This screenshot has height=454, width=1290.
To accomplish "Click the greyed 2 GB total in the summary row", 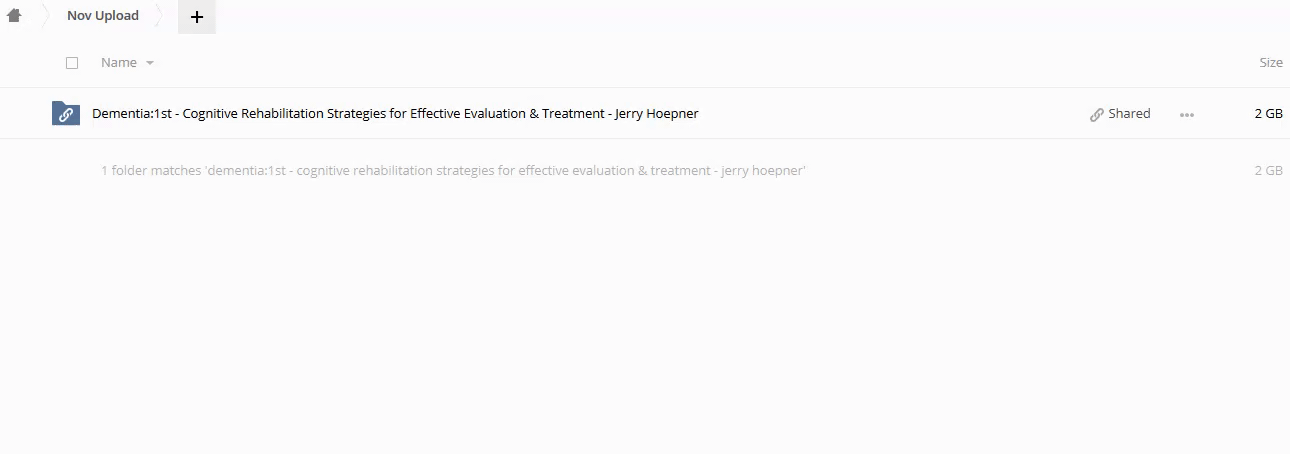I will tap(1268, 171).
